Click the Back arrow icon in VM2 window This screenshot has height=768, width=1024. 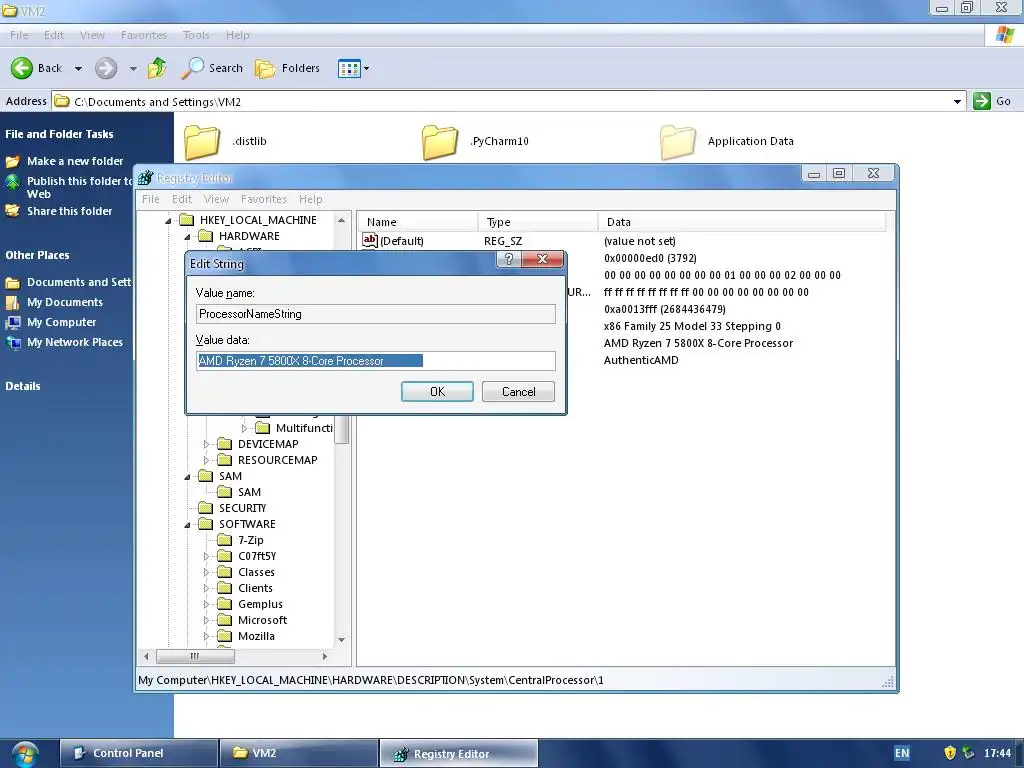tap(22, 68)
